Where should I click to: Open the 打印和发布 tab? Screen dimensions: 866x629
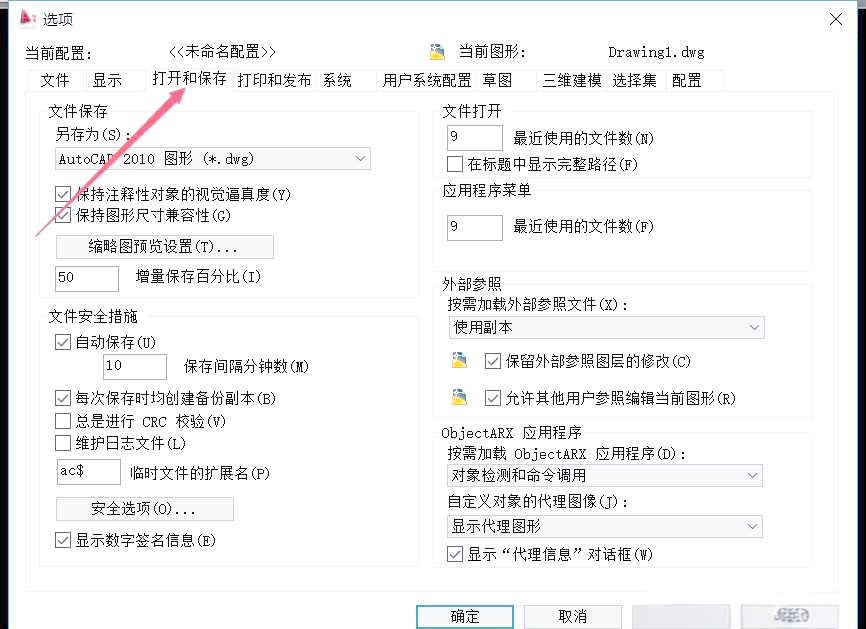coord(274,81)
